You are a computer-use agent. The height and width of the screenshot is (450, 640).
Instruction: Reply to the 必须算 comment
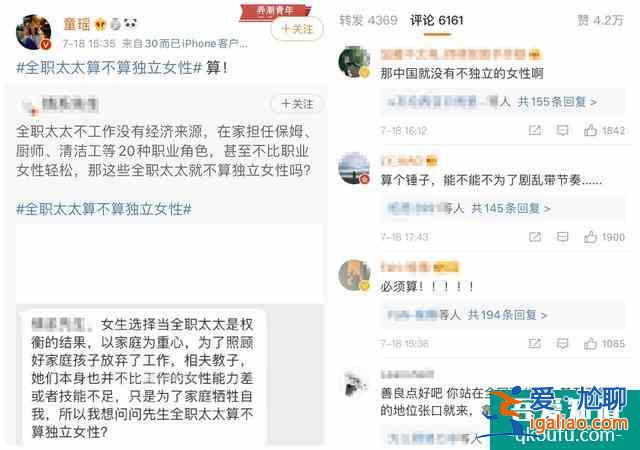[x=562, y=343]
